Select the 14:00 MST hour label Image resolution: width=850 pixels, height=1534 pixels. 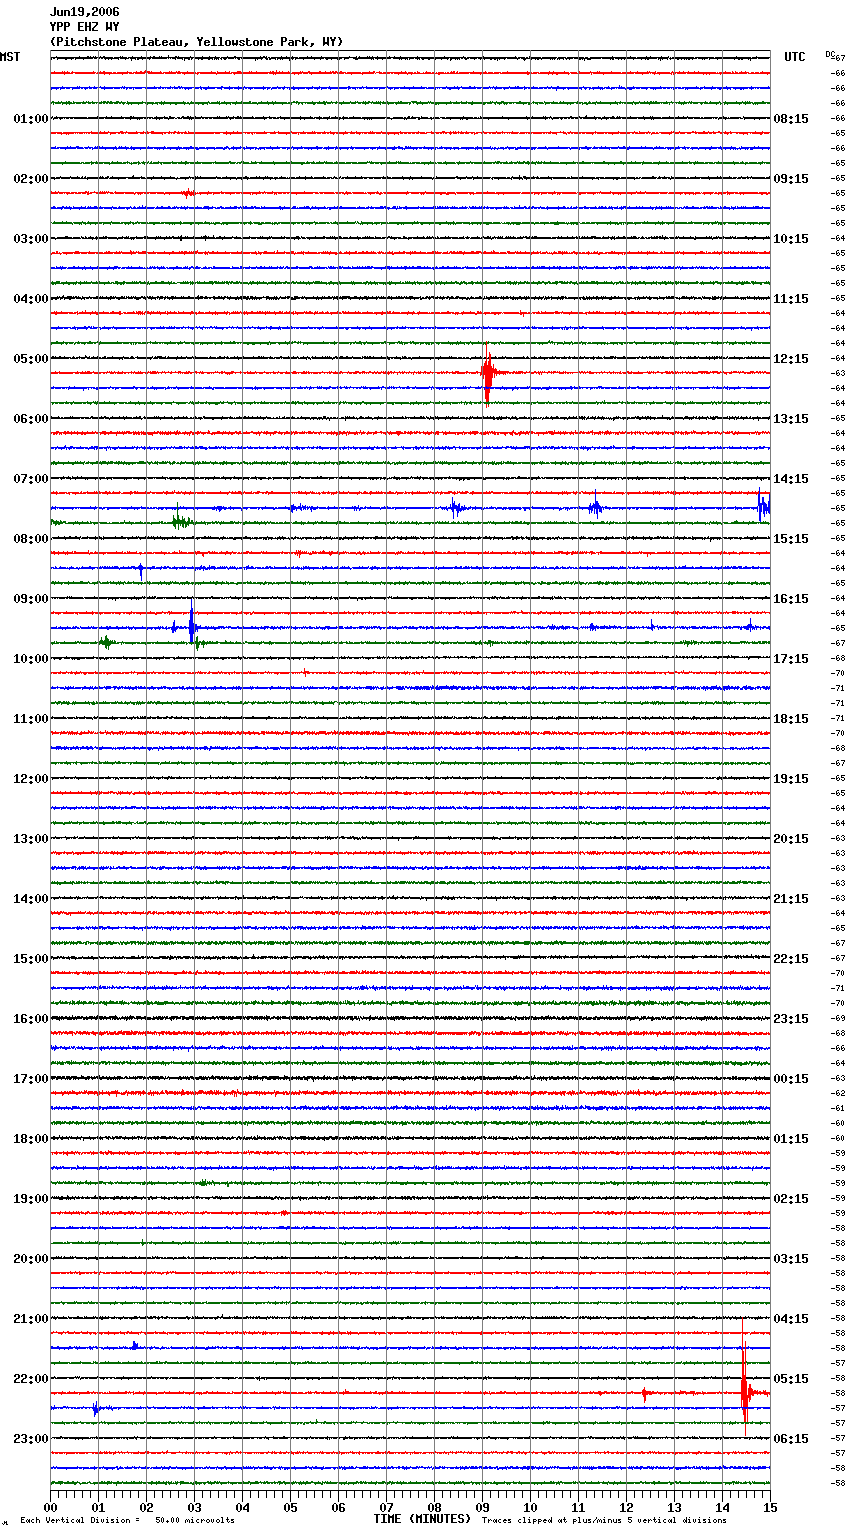[30, 899]
